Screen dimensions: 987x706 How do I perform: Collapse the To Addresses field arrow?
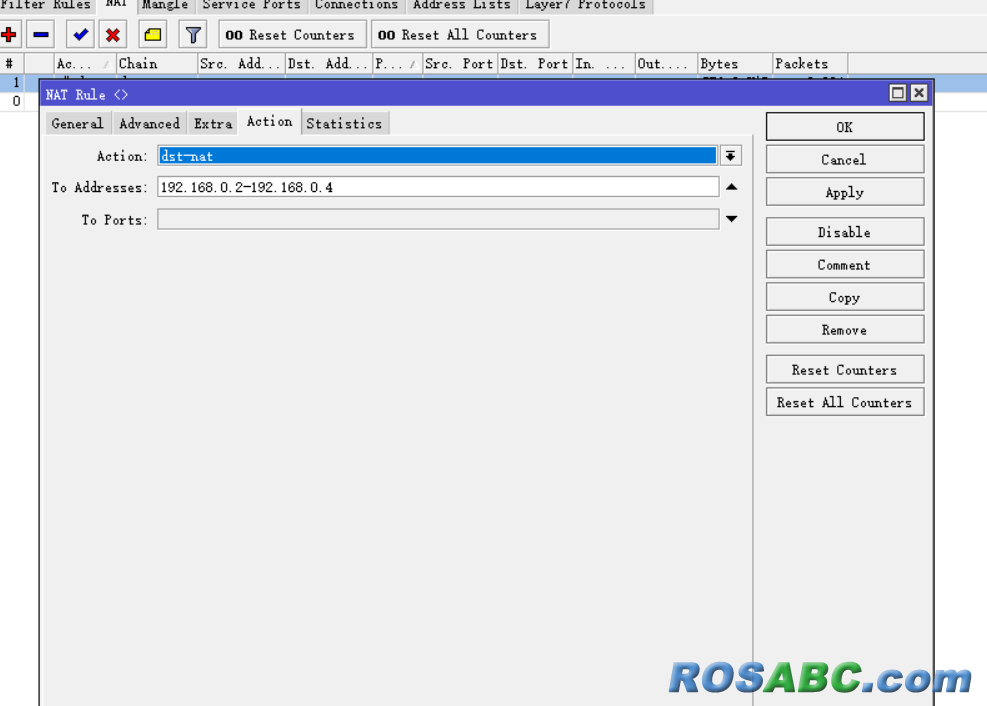point(731,187)
